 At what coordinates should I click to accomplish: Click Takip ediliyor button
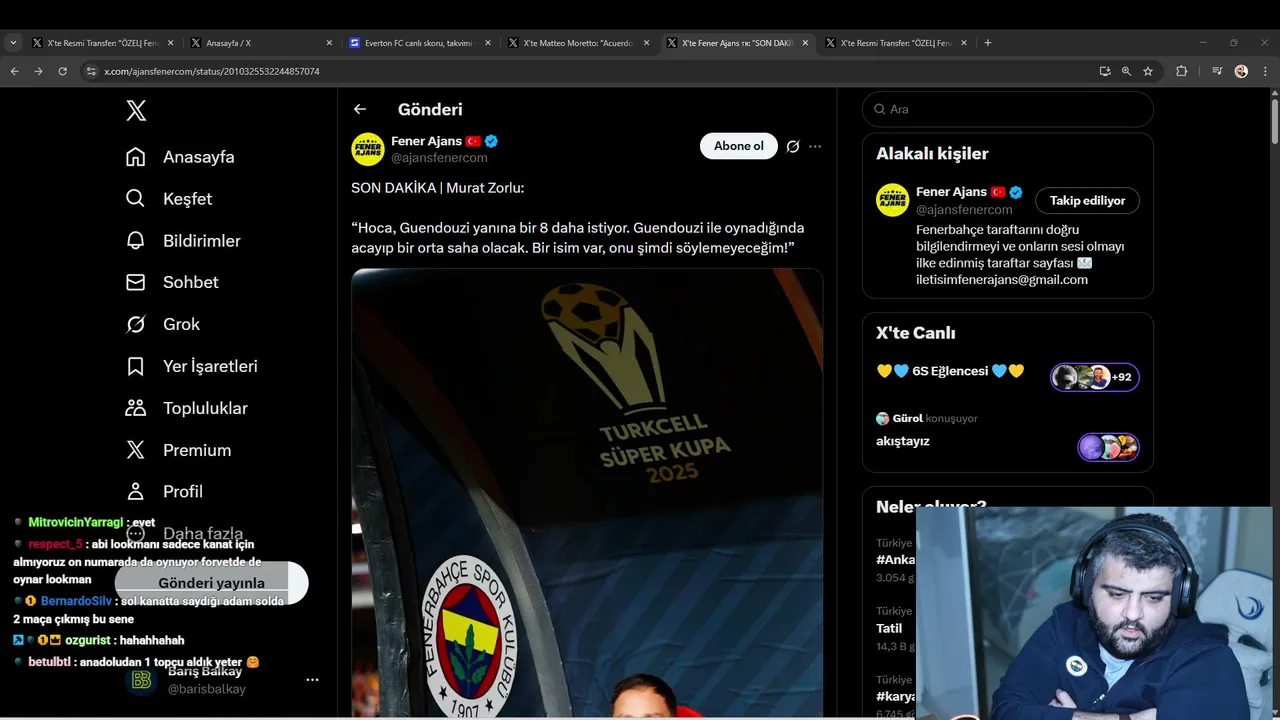click(1087, 200)
